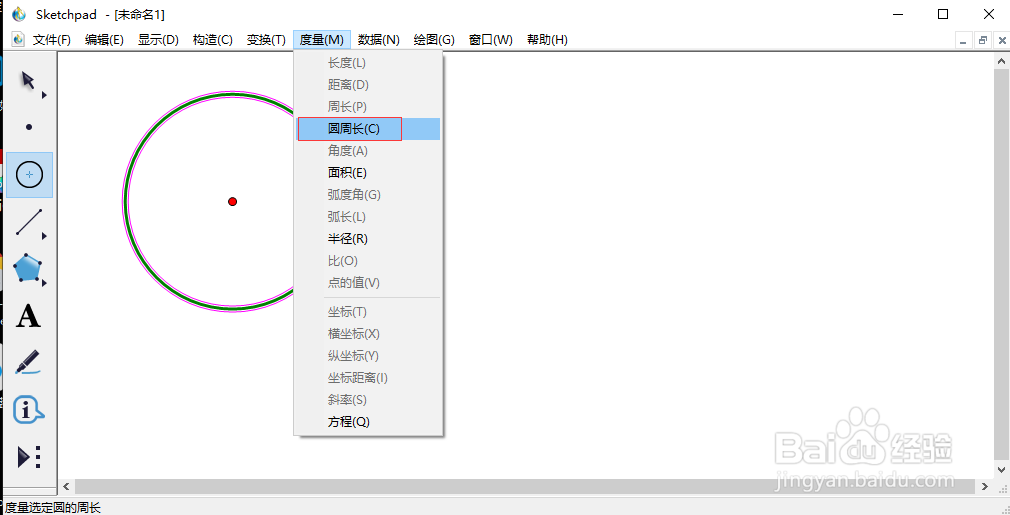Click the vertical scrollbar down arrow

[x=1002, y=470]
